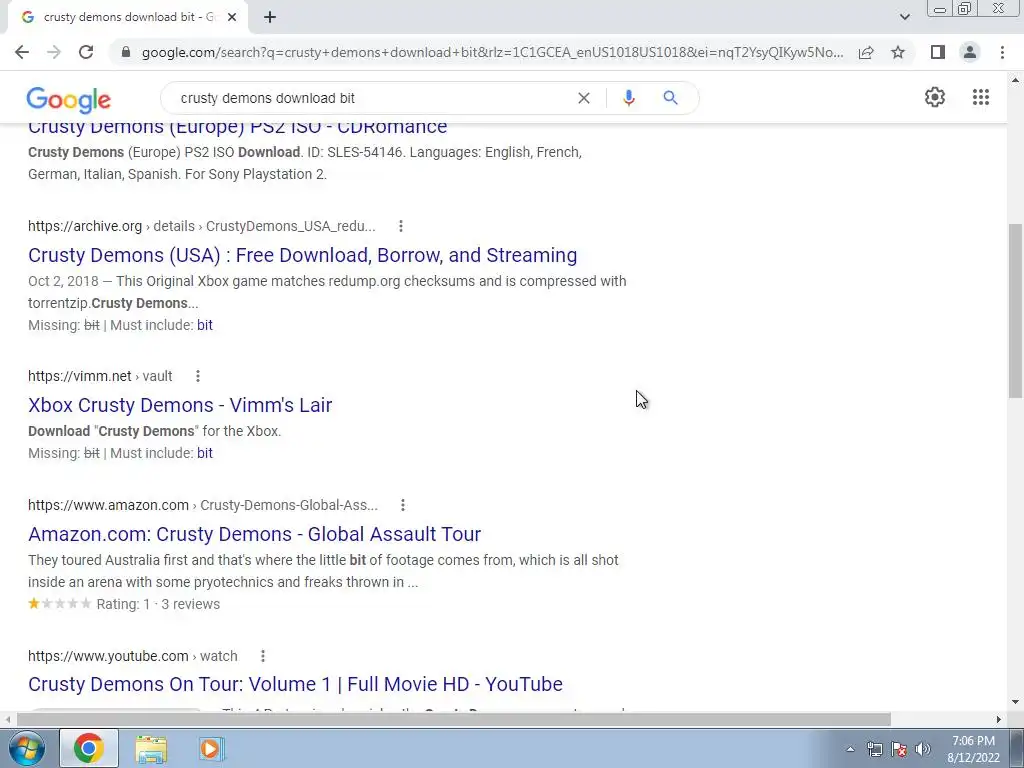Open Chrome side panel
The width and height of the screenshot is (1024, 768).
coord(938,52)
